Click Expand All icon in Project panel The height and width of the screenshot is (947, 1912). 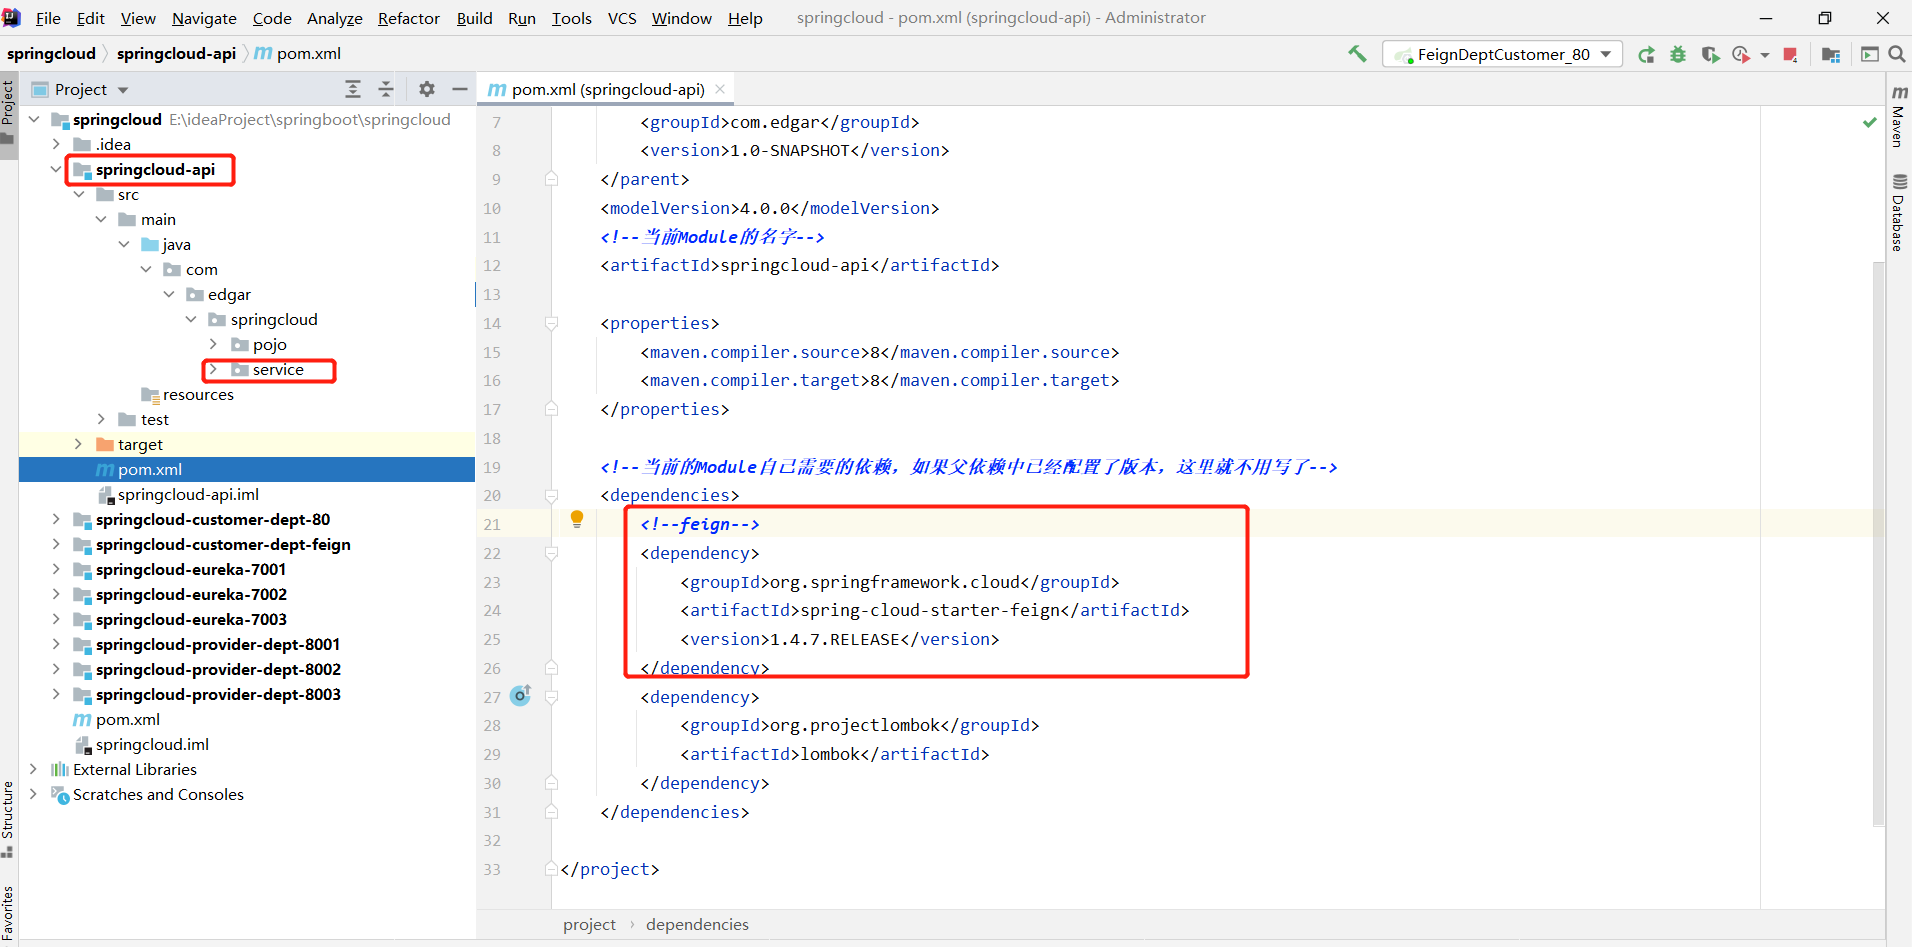click(x=353, y=90)
